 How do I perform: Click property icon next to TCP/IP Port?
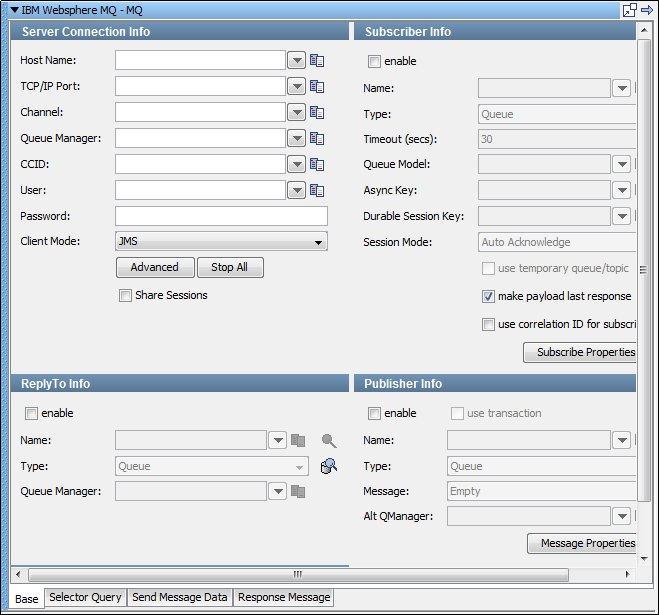pyautogui.click(x=317, y=87)
